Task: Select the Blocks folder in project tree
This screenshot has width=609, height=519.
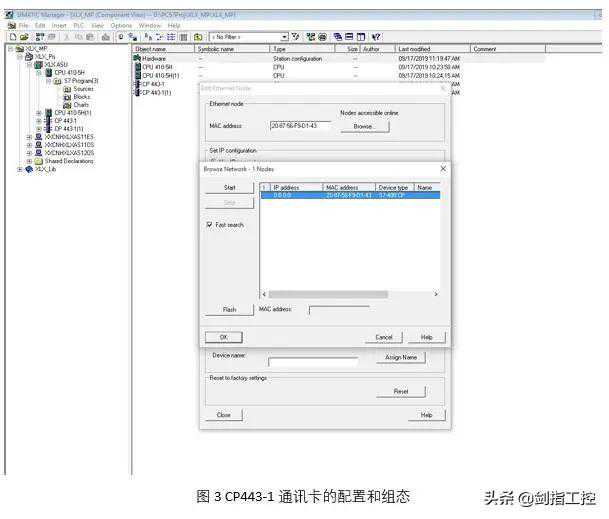Action: 81,97
